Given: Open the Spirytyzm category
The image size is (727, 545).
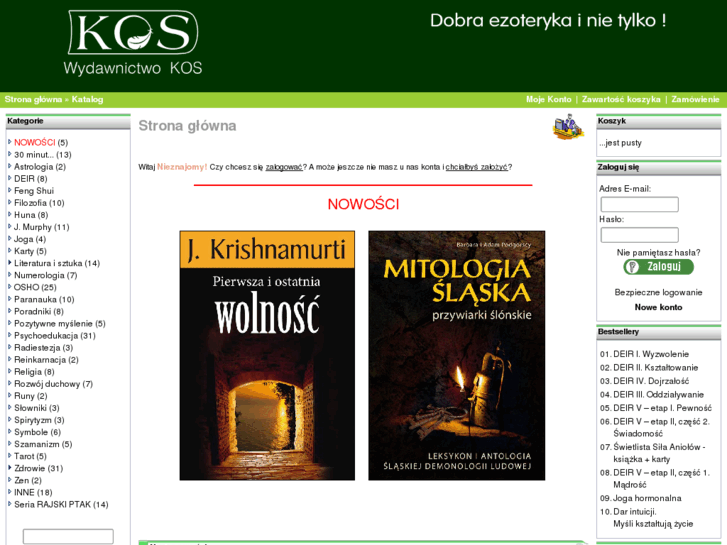Looking at the screenshot, I should [x=32, y=420].
